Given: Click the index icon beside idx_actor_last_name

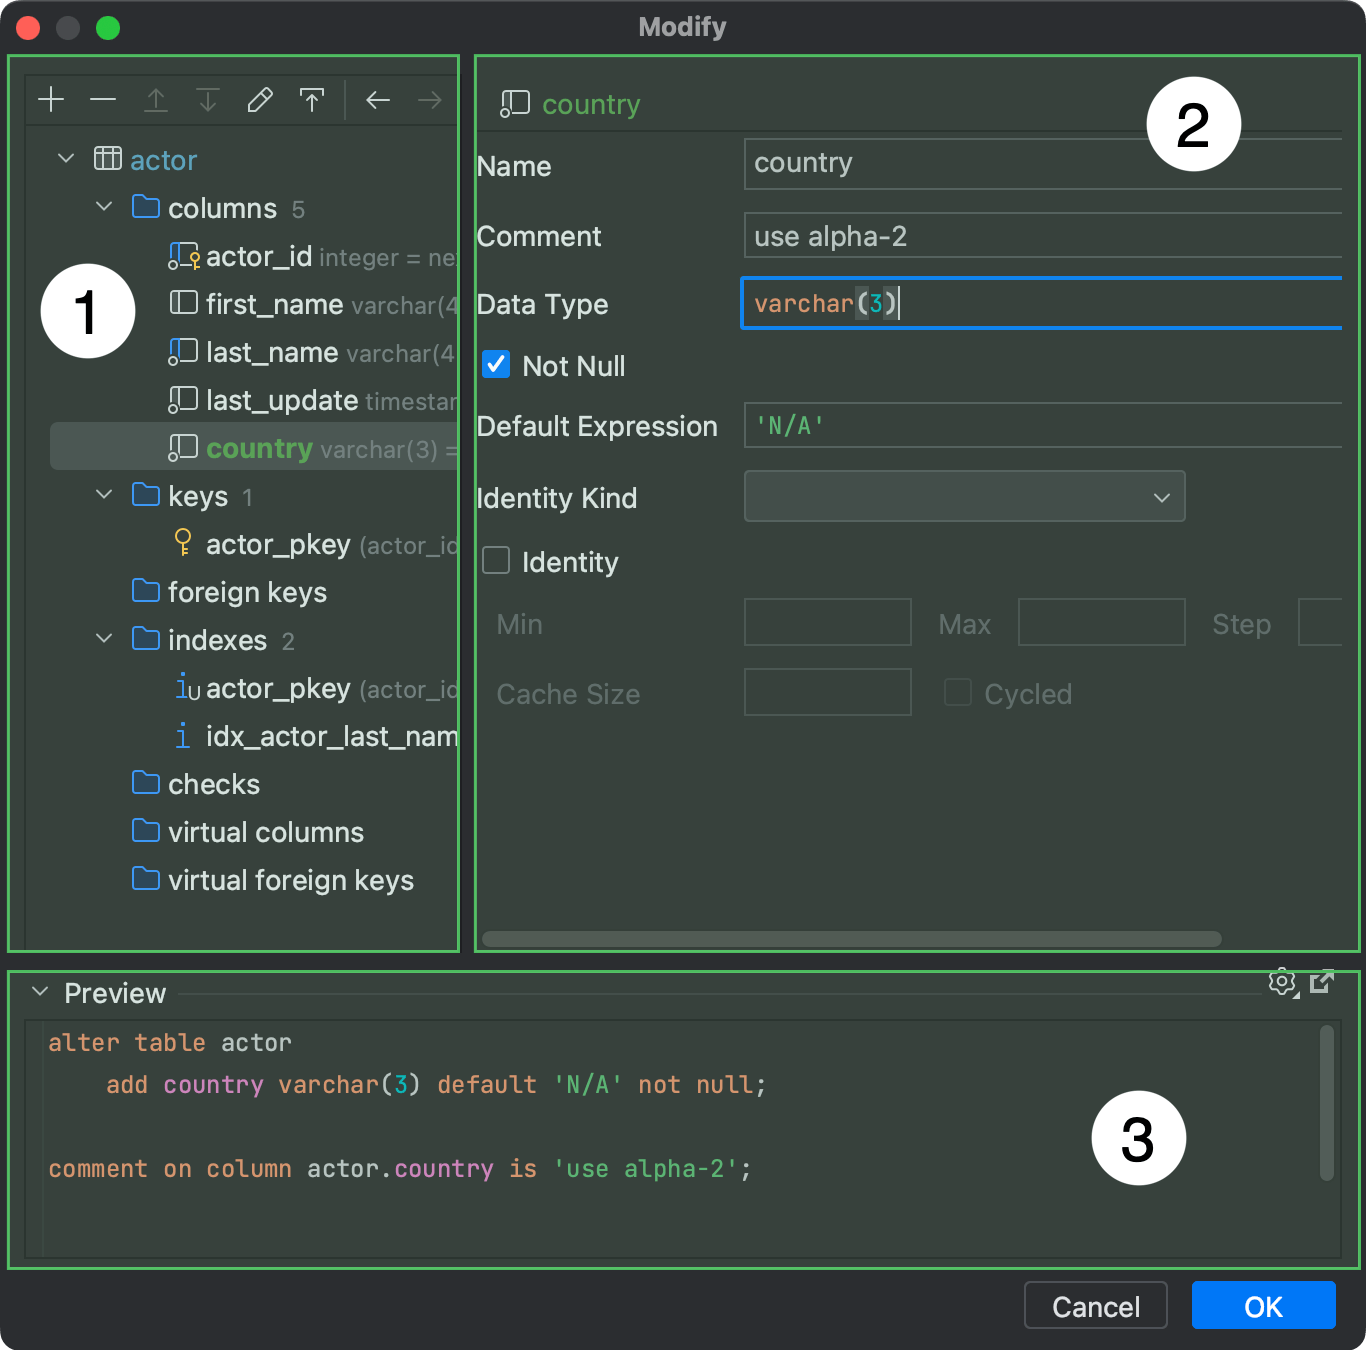Looking at the screenshot, I should pyautogui.click(x=183, y=736).
